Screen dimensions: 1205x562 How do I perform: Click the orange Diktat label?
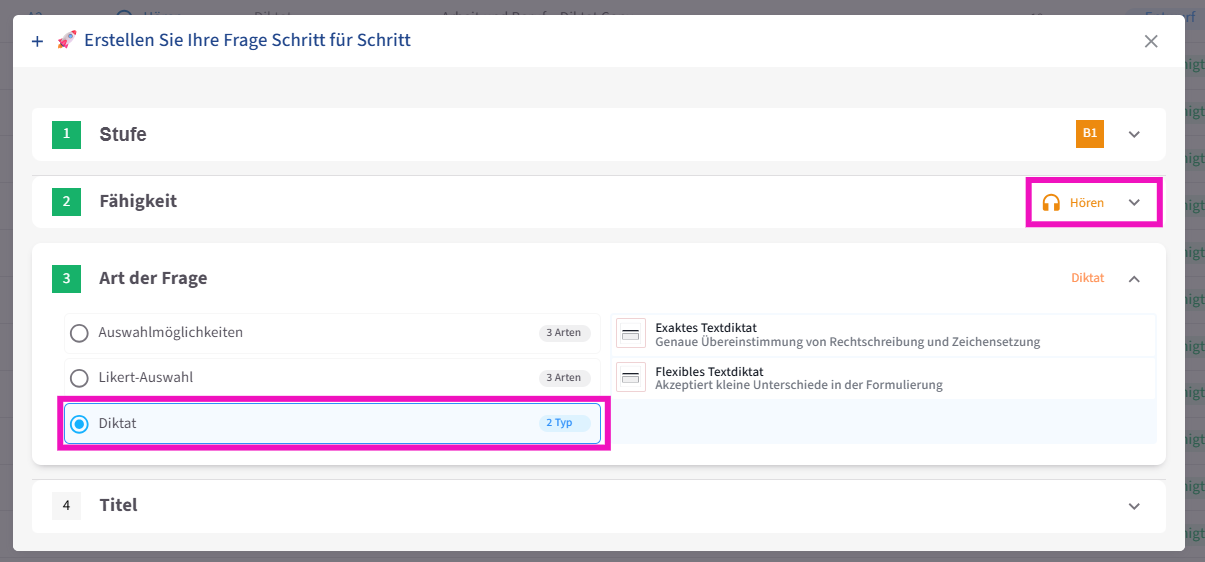coord(1087,278)
